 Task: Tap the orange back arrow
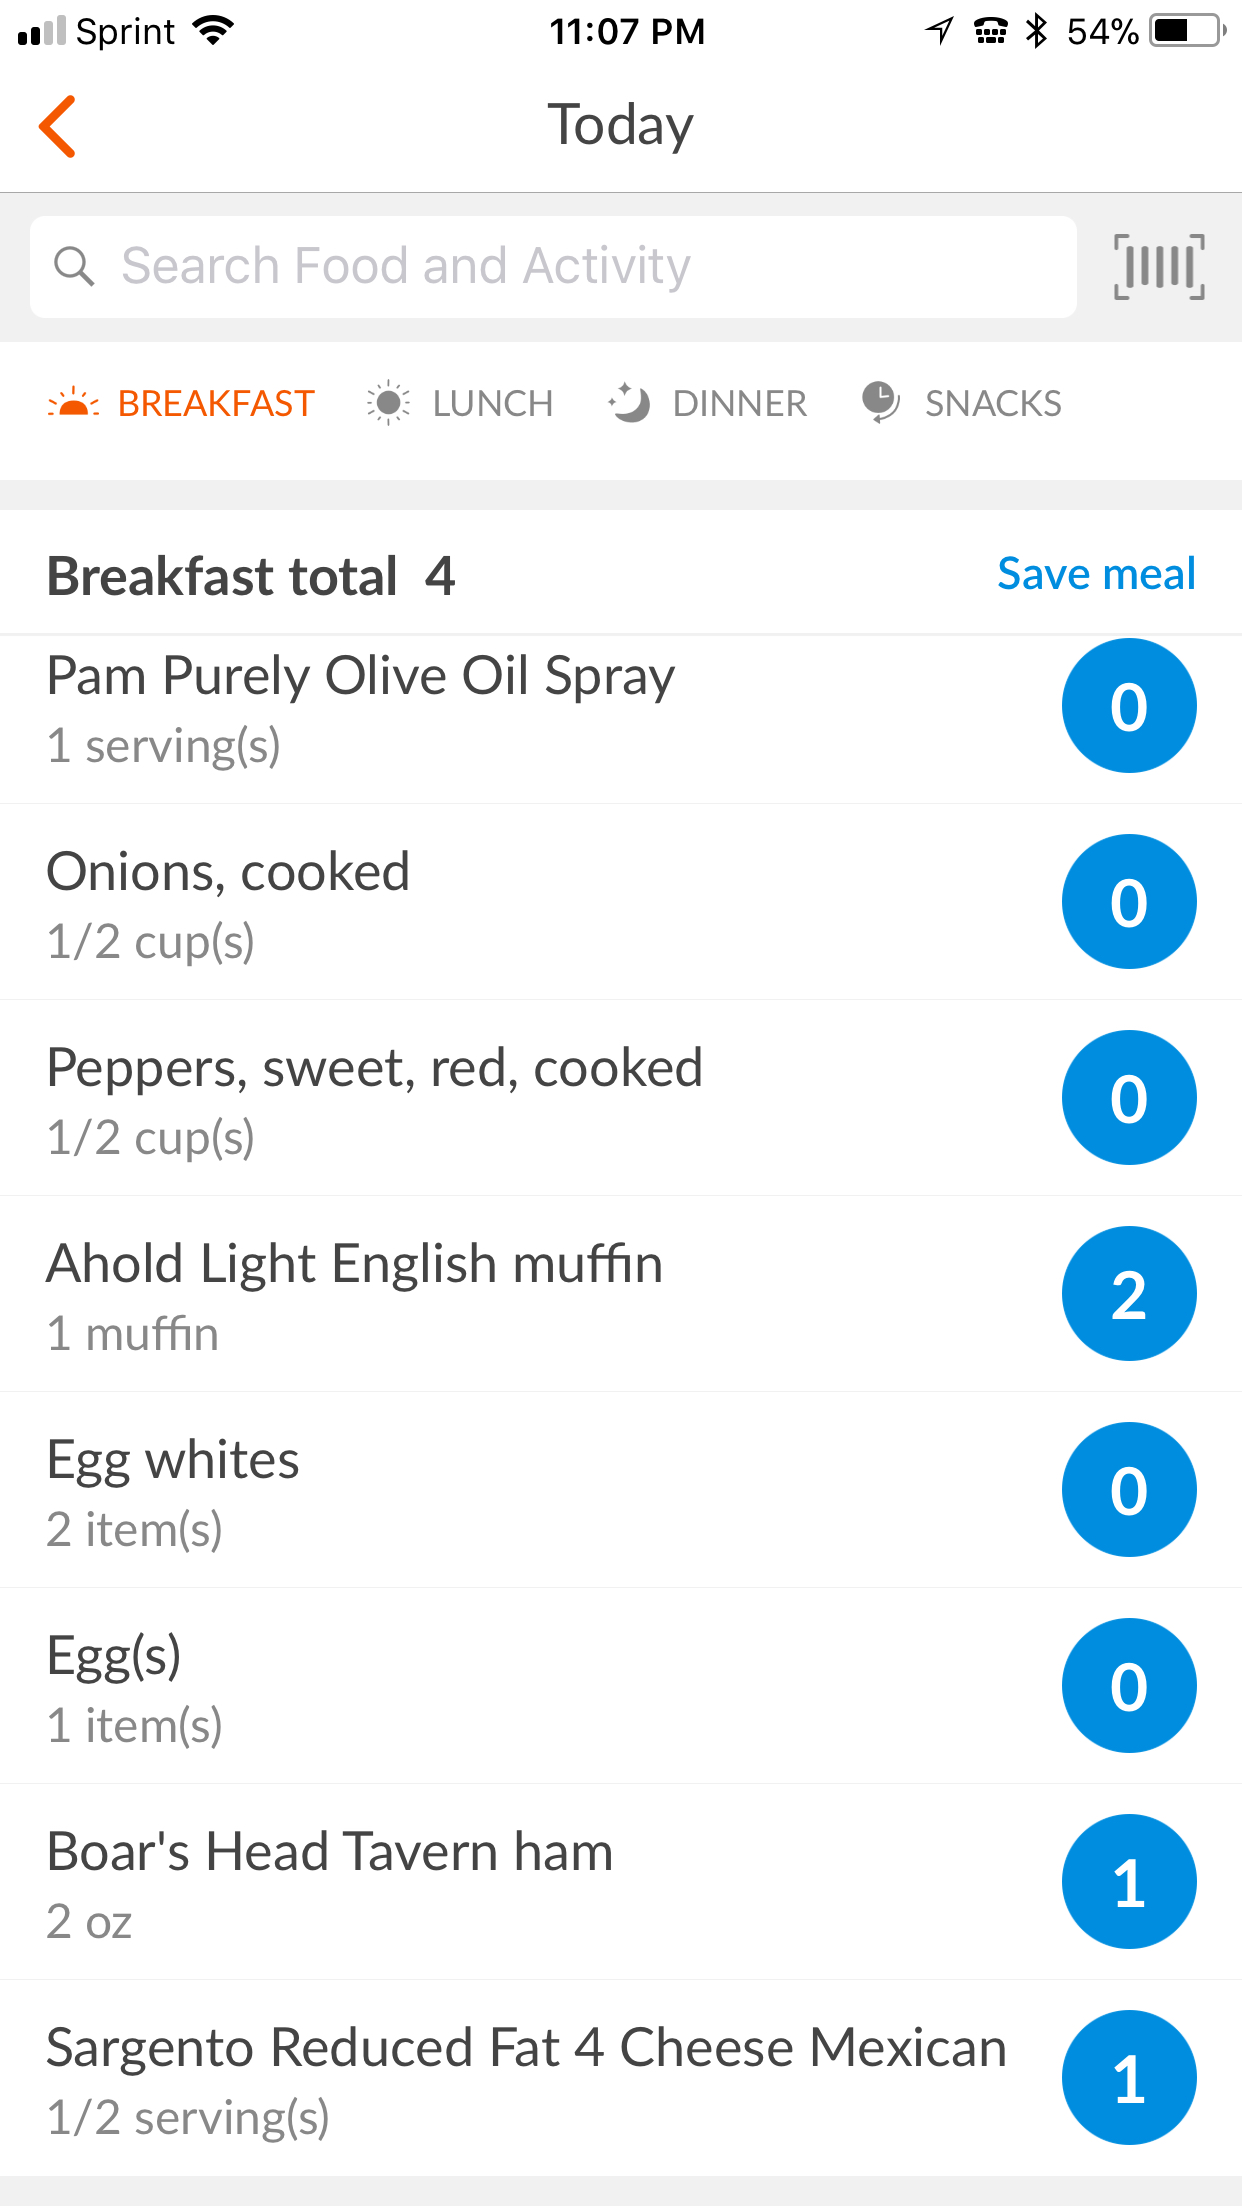coord(58,127)
